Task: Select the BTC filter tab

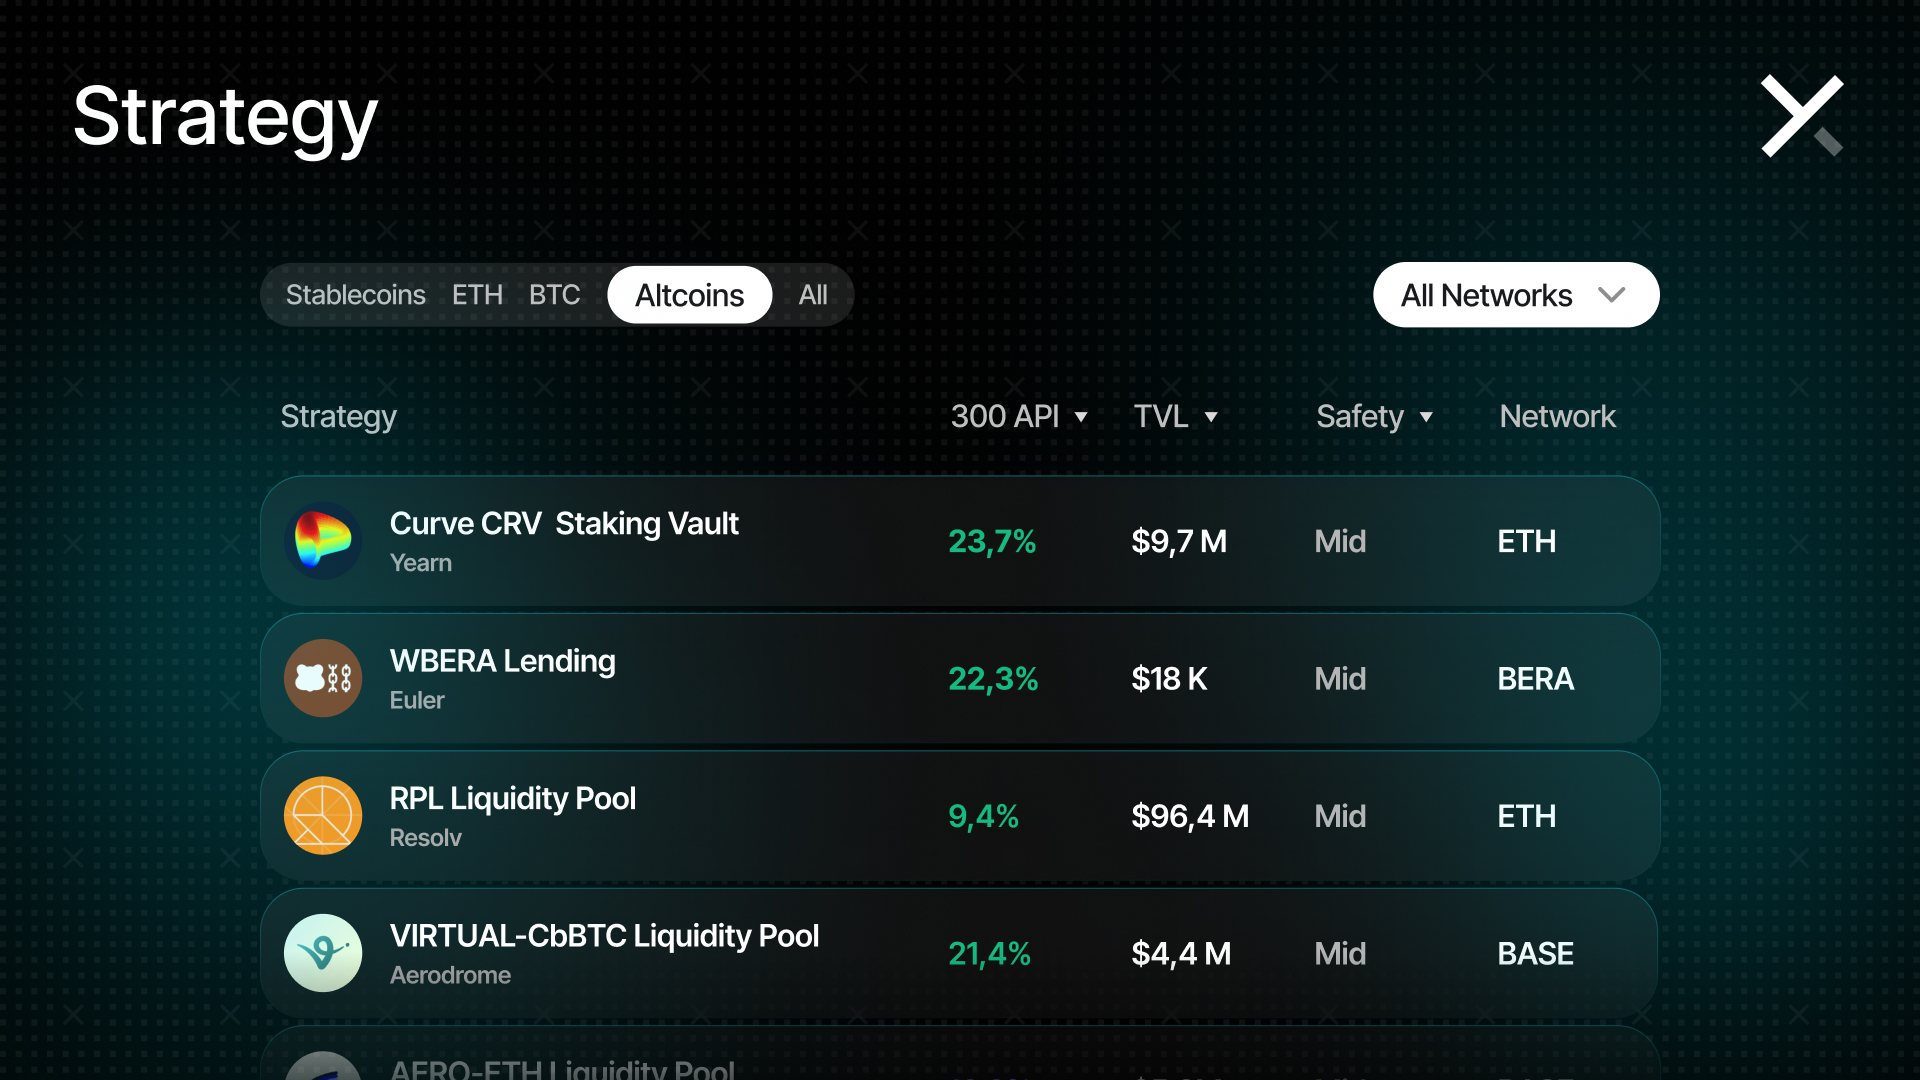Action: (554, 295)
